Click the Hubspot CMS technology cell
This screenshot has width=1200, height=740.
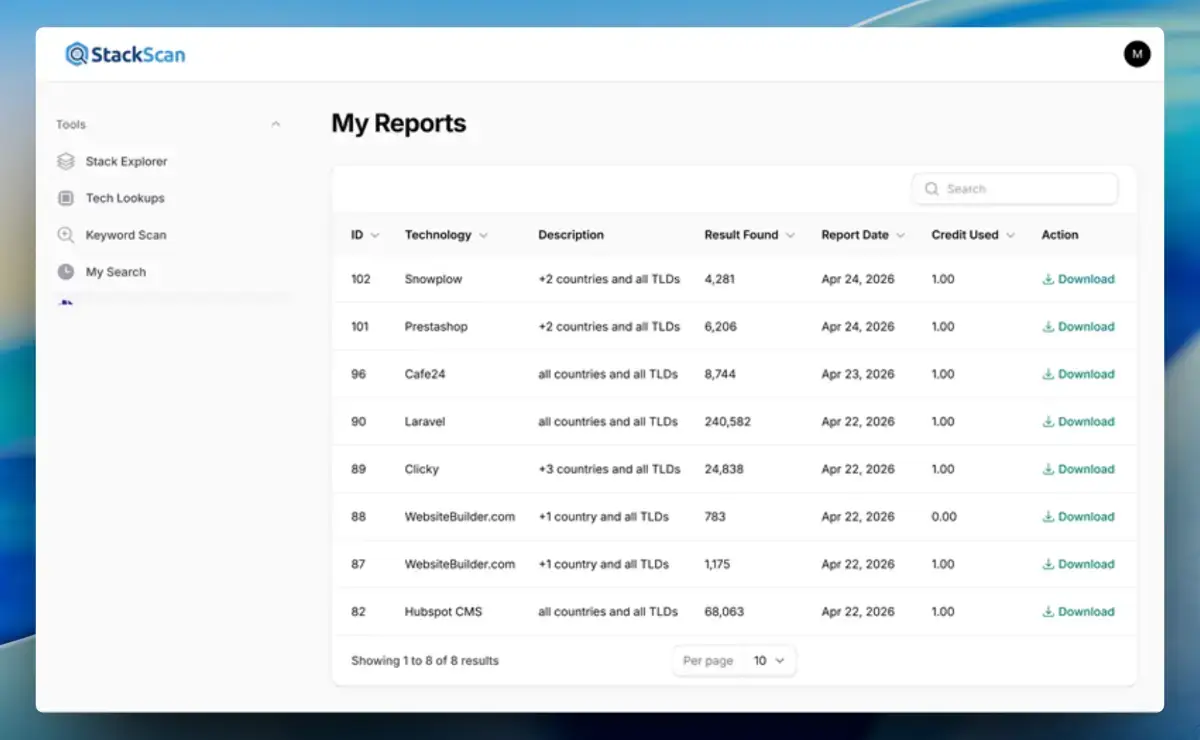[x=443, y=612]
